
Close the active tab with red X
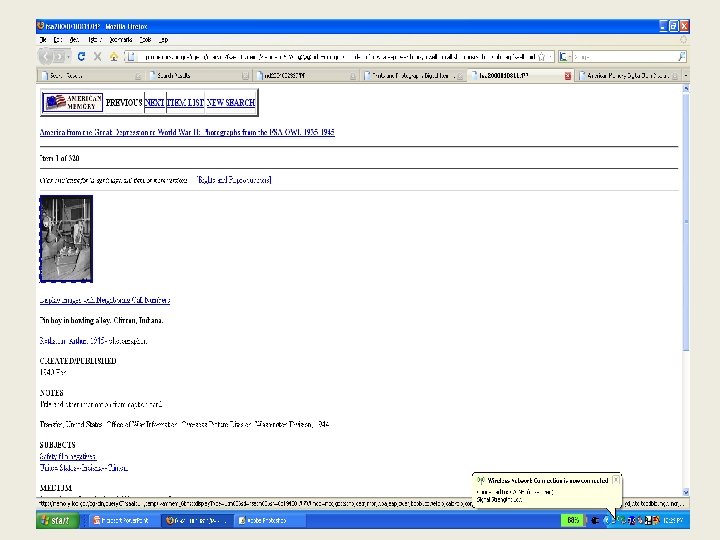(568, 76)
